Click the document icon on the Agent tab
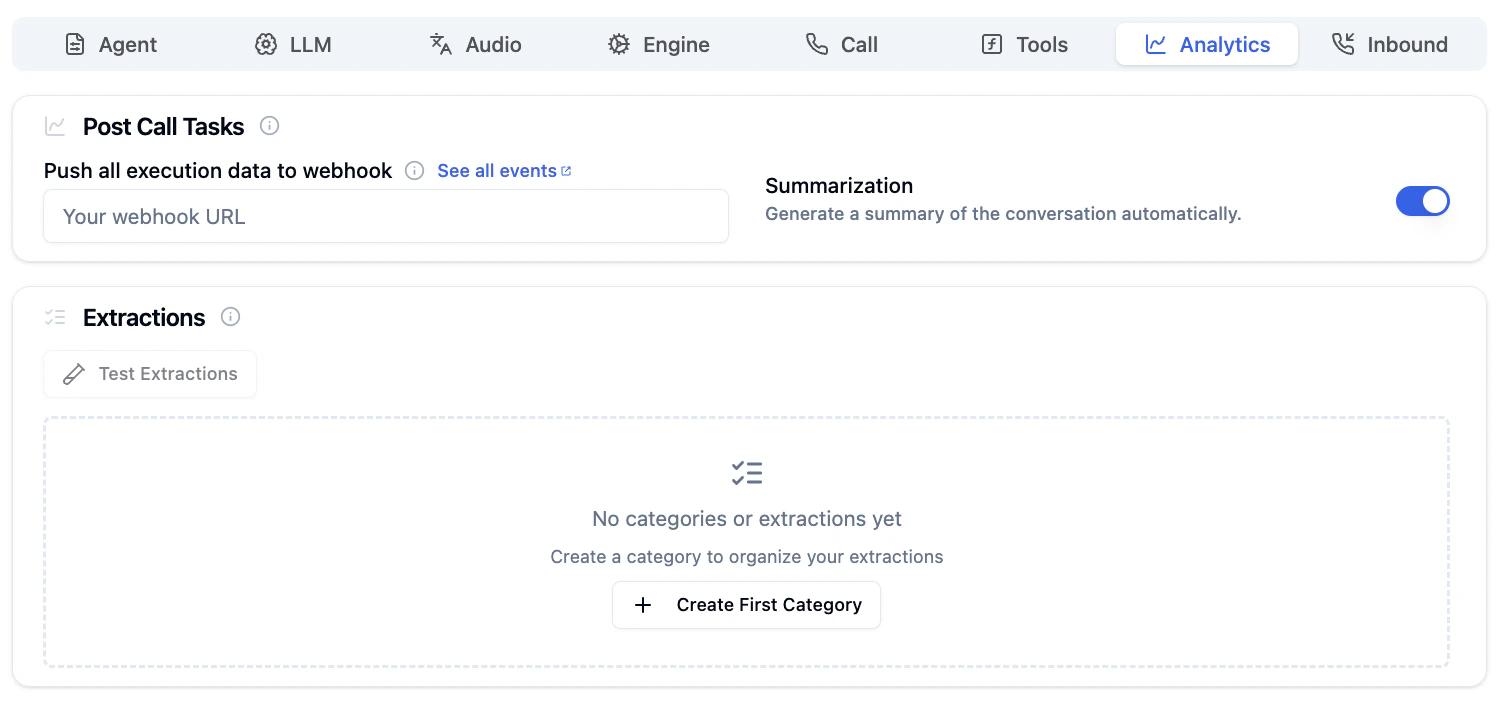This screenshot has width=1502, height=714. tap(75, 44)
